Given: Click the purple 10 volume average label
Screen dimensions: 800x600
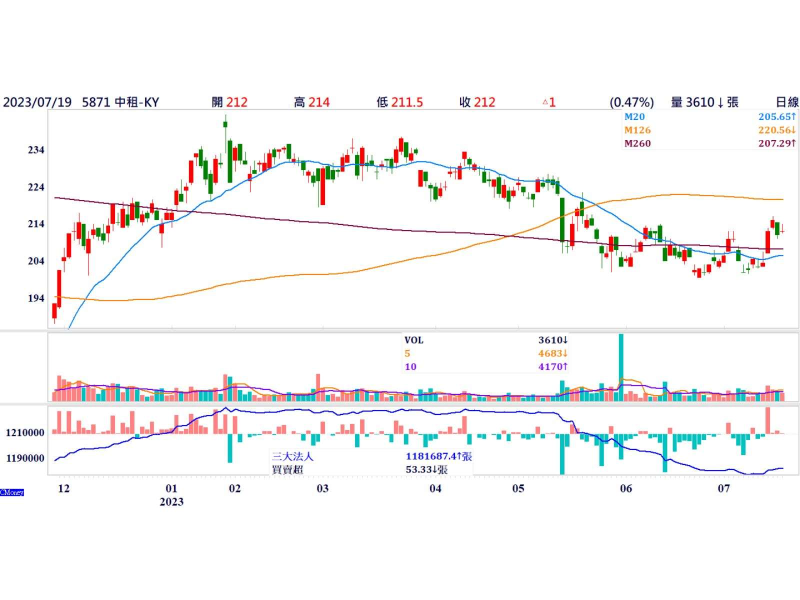Looking at the screenshot, I should [410, 367].
